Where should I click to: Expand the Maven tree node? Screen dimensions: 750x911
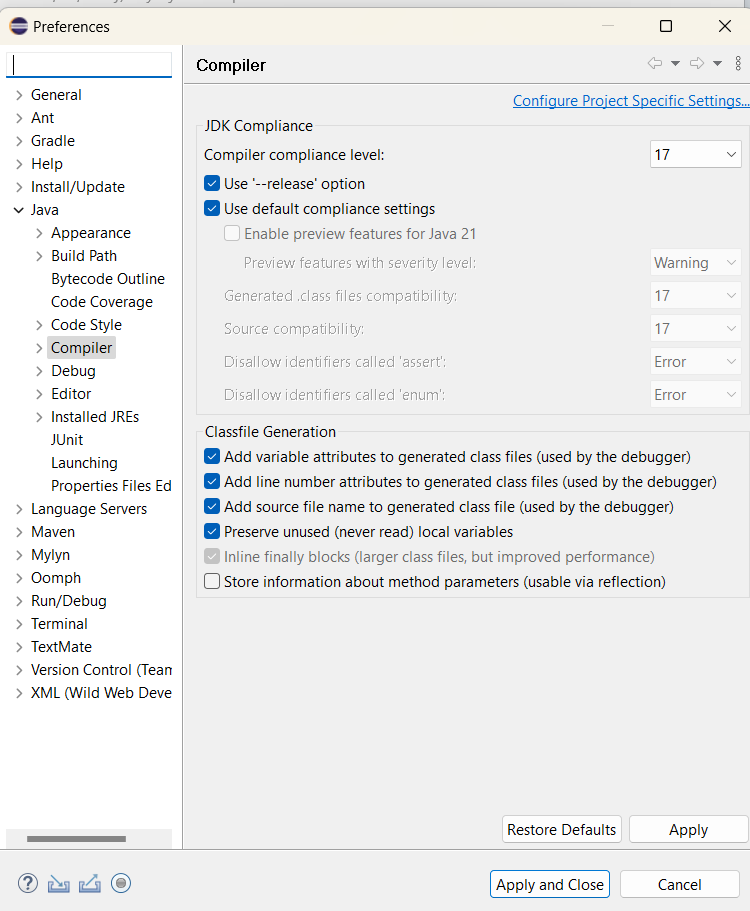click(19, 532)
